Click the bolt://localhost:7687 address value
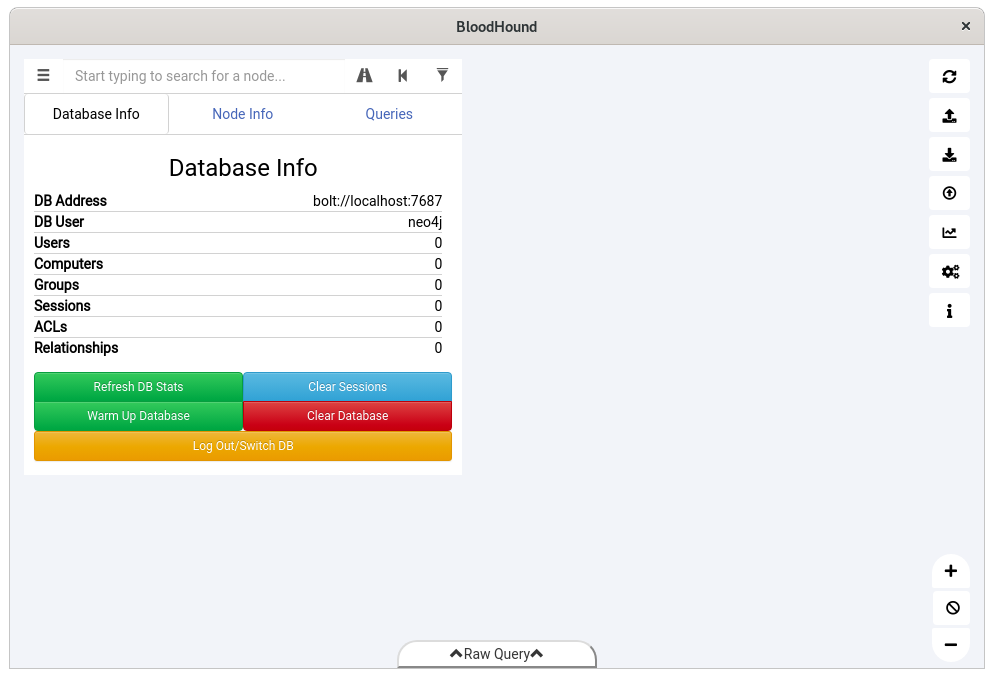994x678 pixels. (377, 201)
